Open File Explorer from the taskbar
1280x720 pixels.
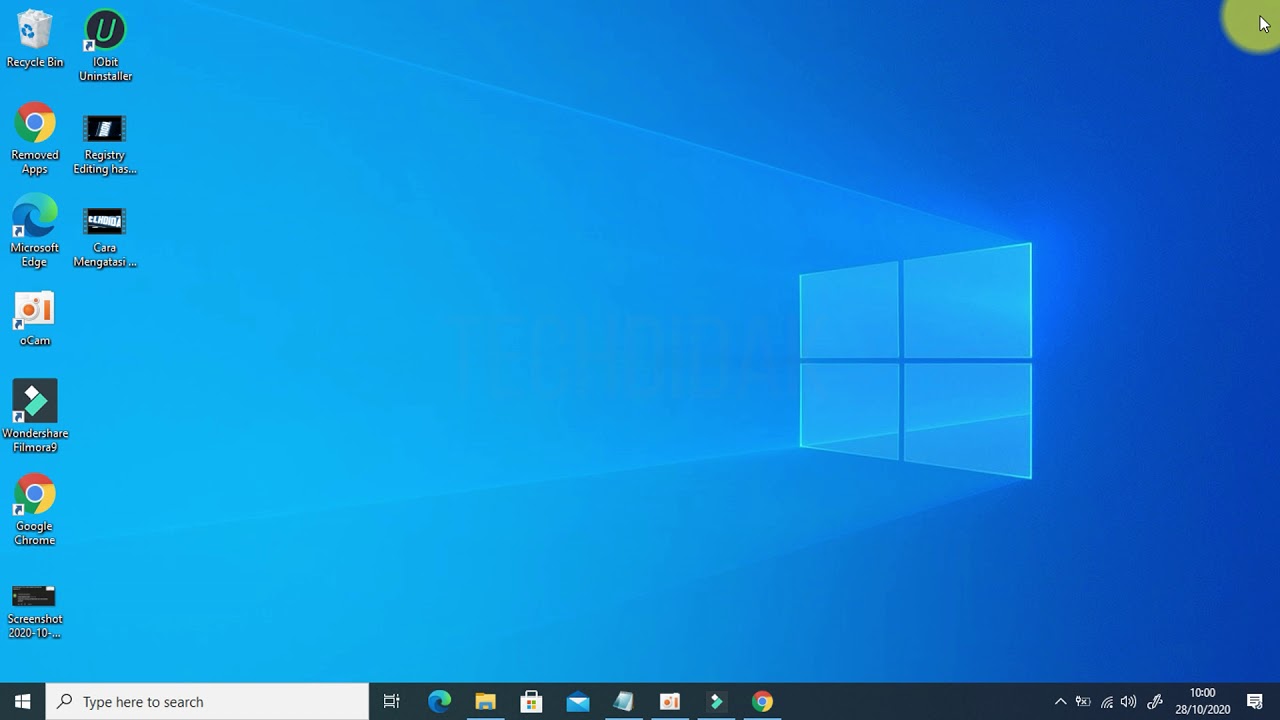485,702
